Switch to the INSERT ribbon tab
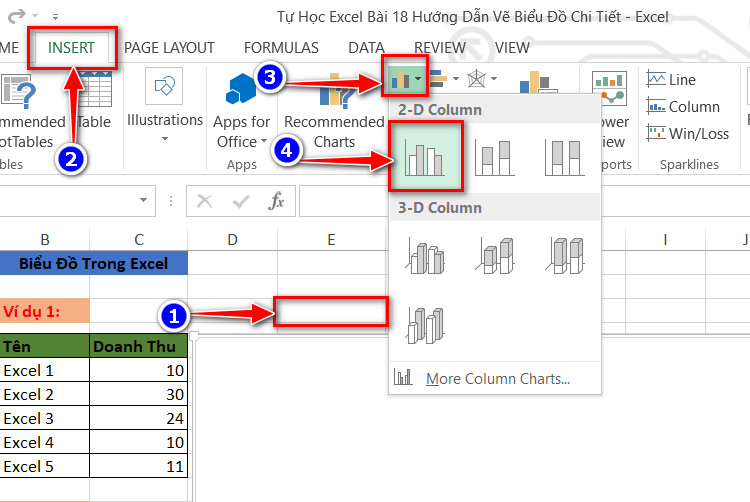 coord(71,48)
